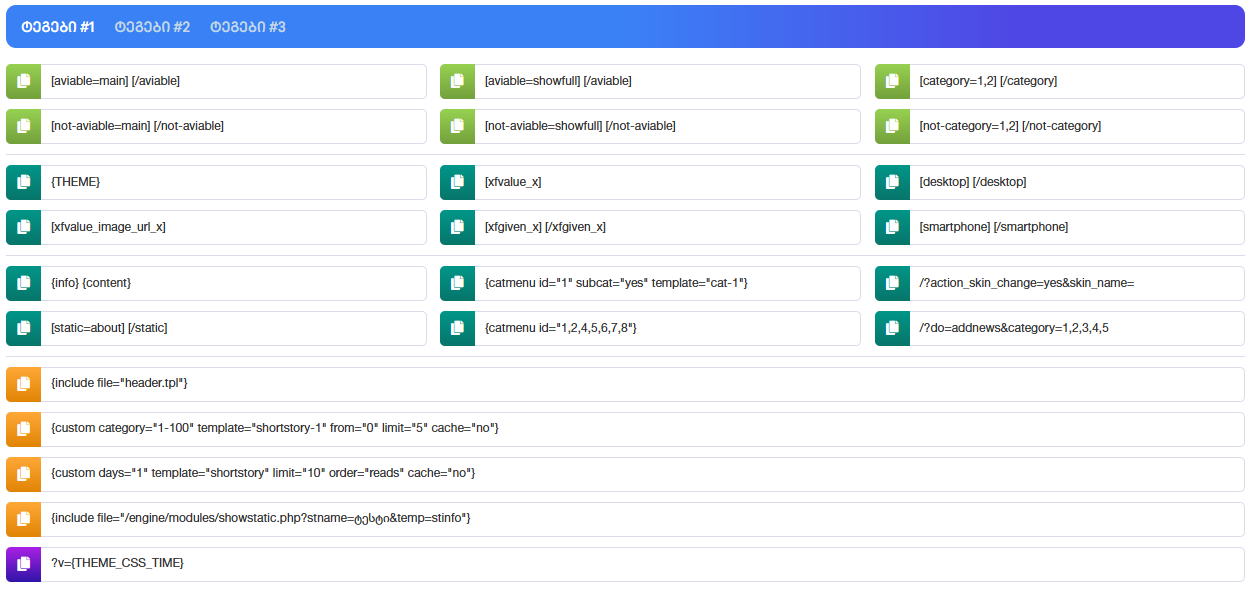Click the copy icon for [not-category=1,2]
This screenshot has width=1252, height=590.
point(892,126)
